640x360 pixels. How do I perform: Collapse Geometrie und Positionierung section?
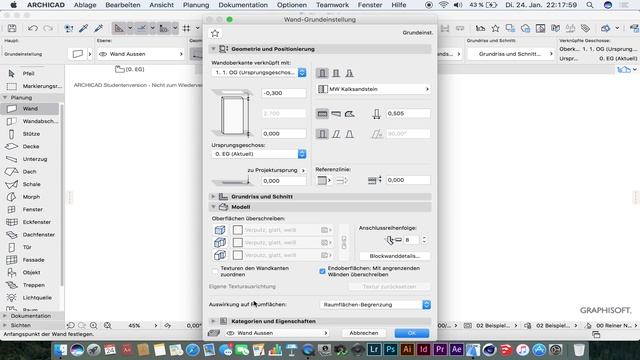click(213, 49)
